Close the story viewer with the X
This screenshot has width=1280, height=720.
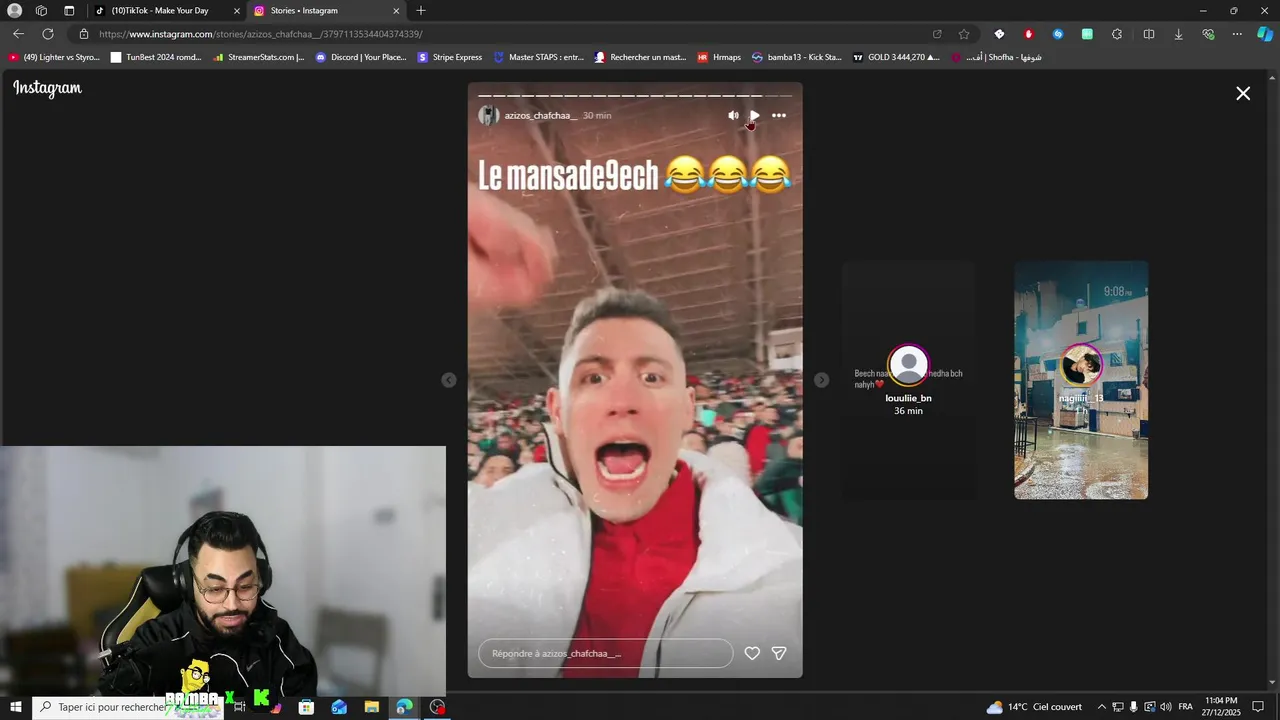[1243, 93]
